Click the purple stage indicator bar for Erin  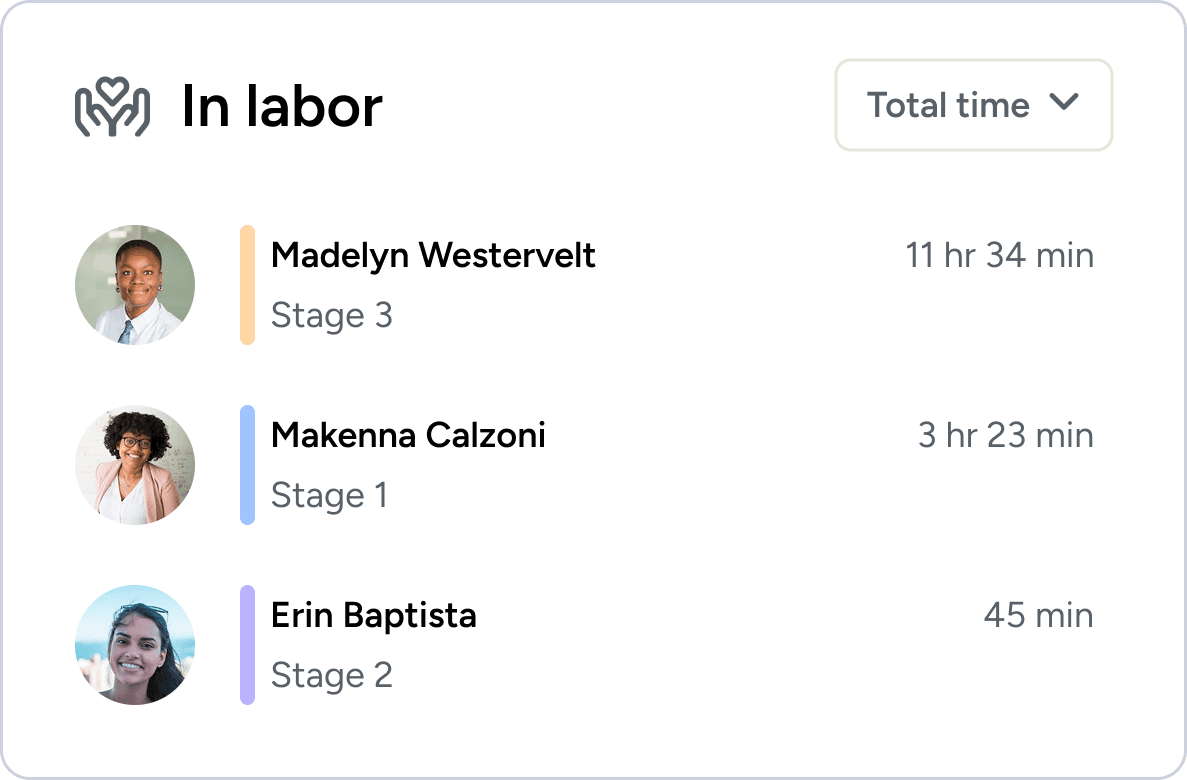(245, 645)
